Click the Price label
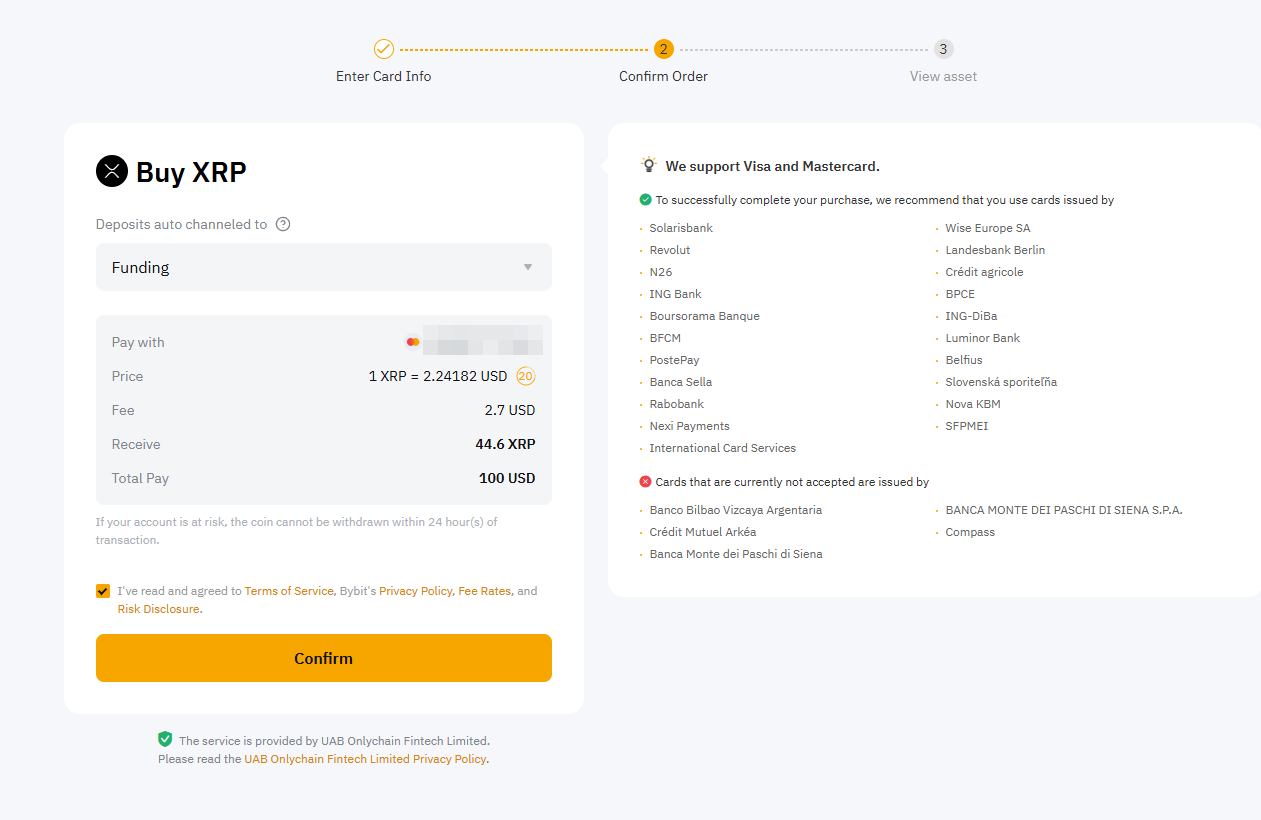The height and width of the screenshot is (820, 1261). pyautogui.click(x=127, y=376)
